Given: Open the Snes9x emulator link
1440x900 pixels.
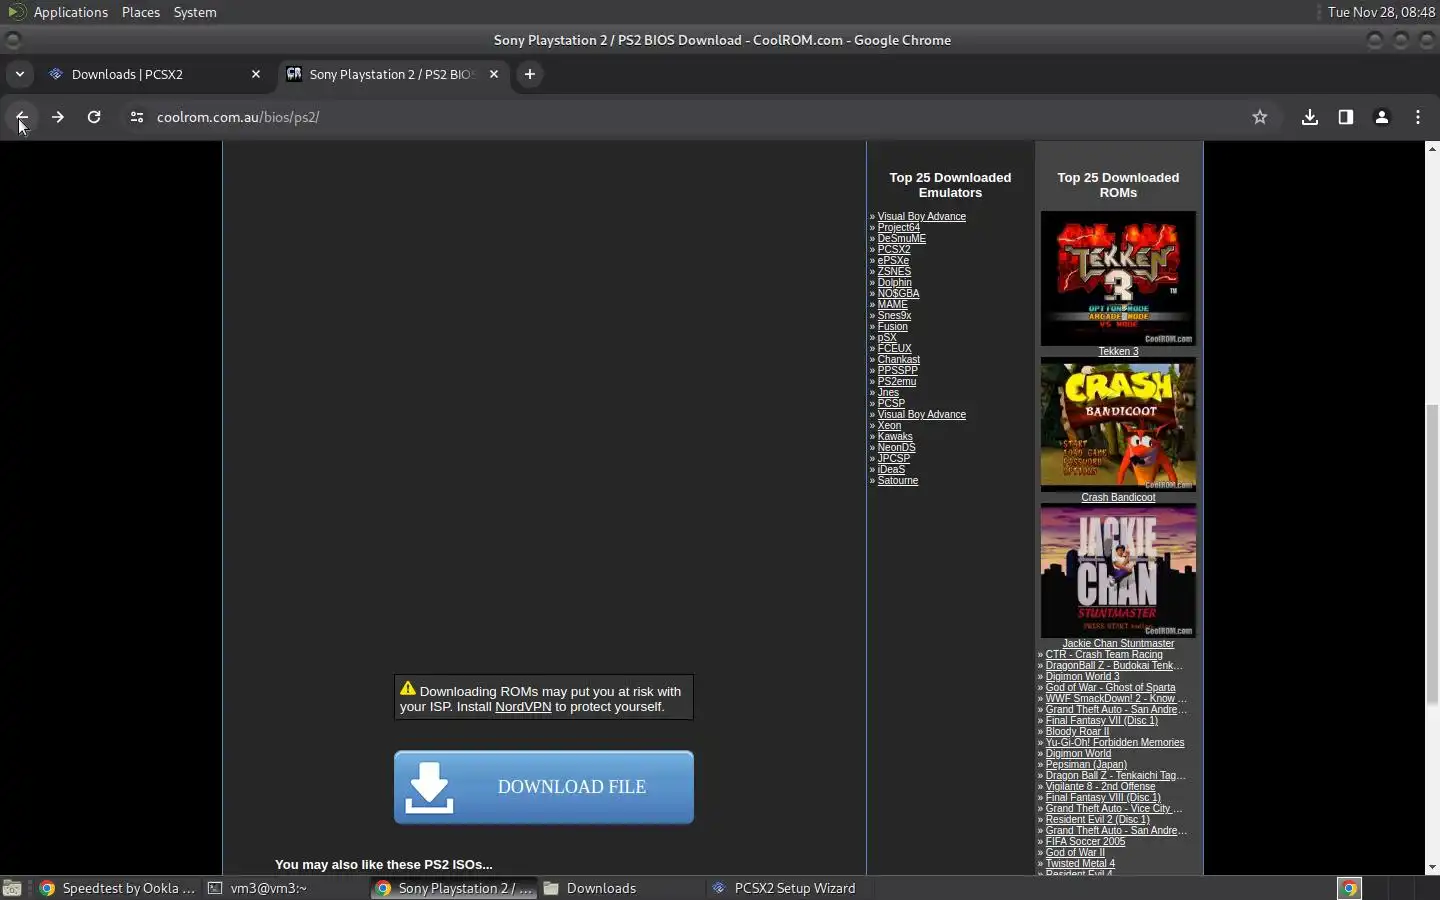Looking at the screenshot, I should [894, 315].
